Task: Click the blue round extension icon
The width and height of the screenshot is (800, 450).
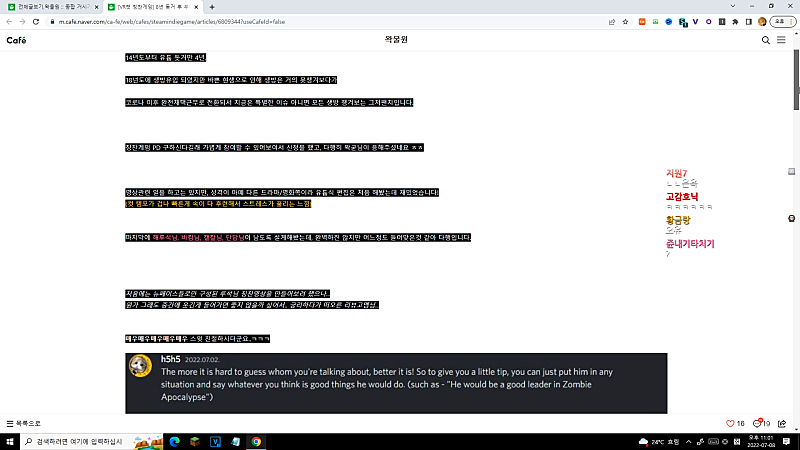Action: (668, 22)
